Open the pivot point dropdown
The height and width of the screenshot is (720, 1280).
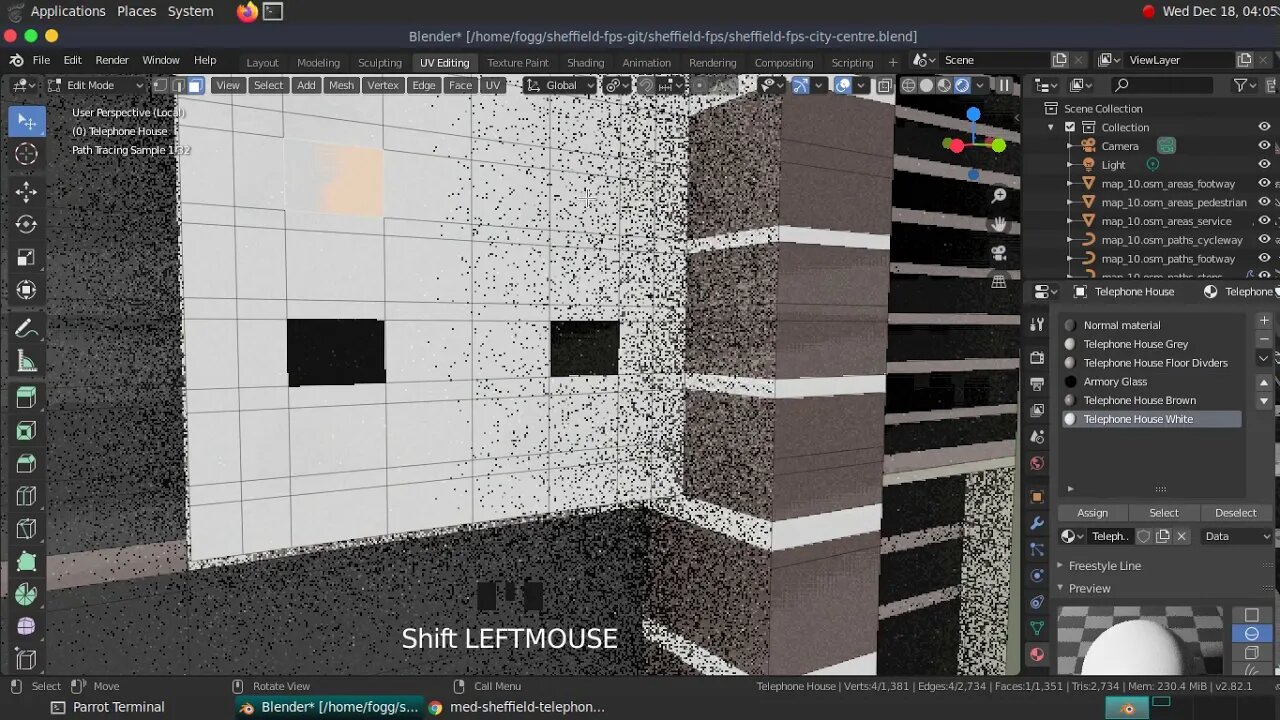[x=615, y=85]
